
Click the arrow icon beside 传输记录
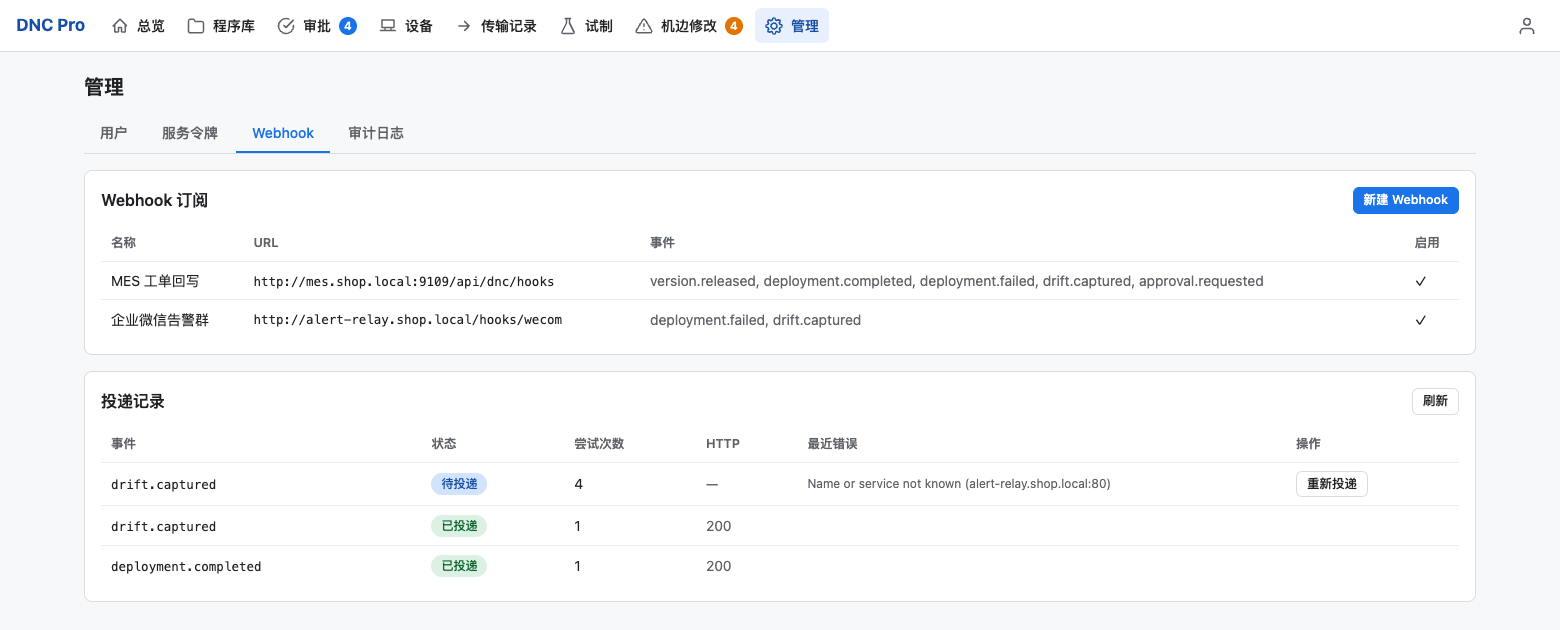click(464, 26)
